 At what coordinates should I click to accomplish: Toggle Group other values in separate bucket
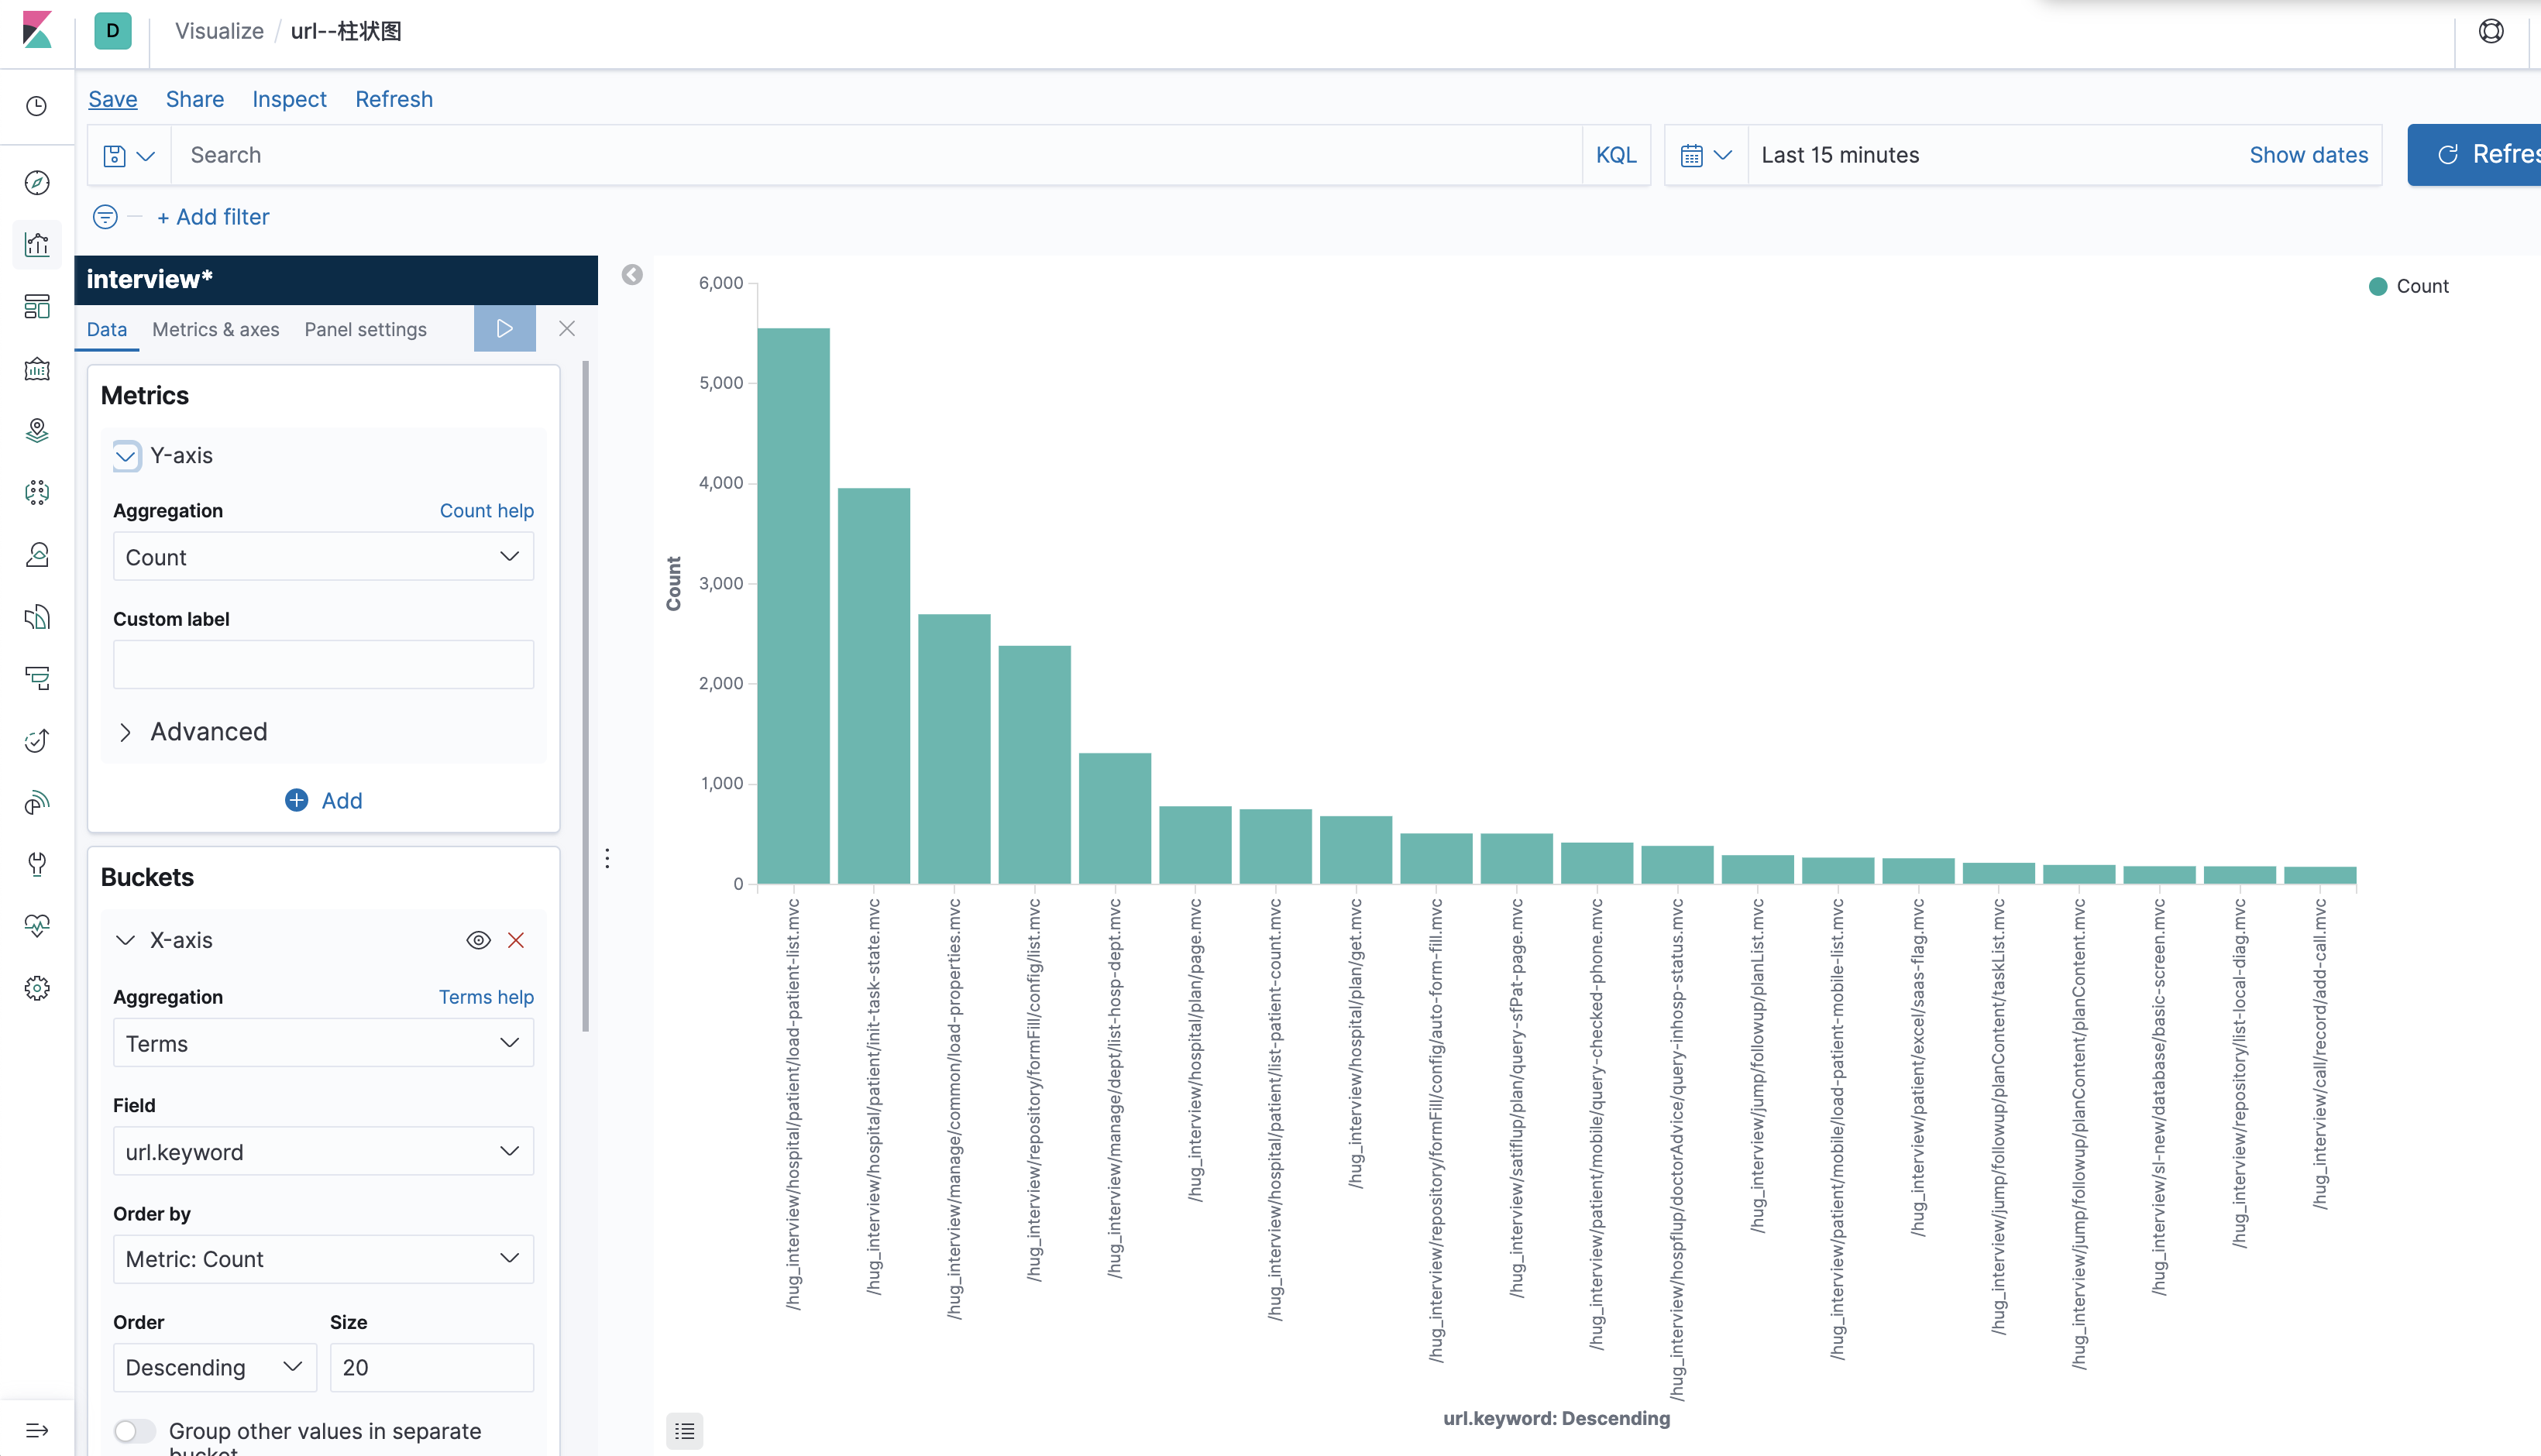tap(135, 1431)
